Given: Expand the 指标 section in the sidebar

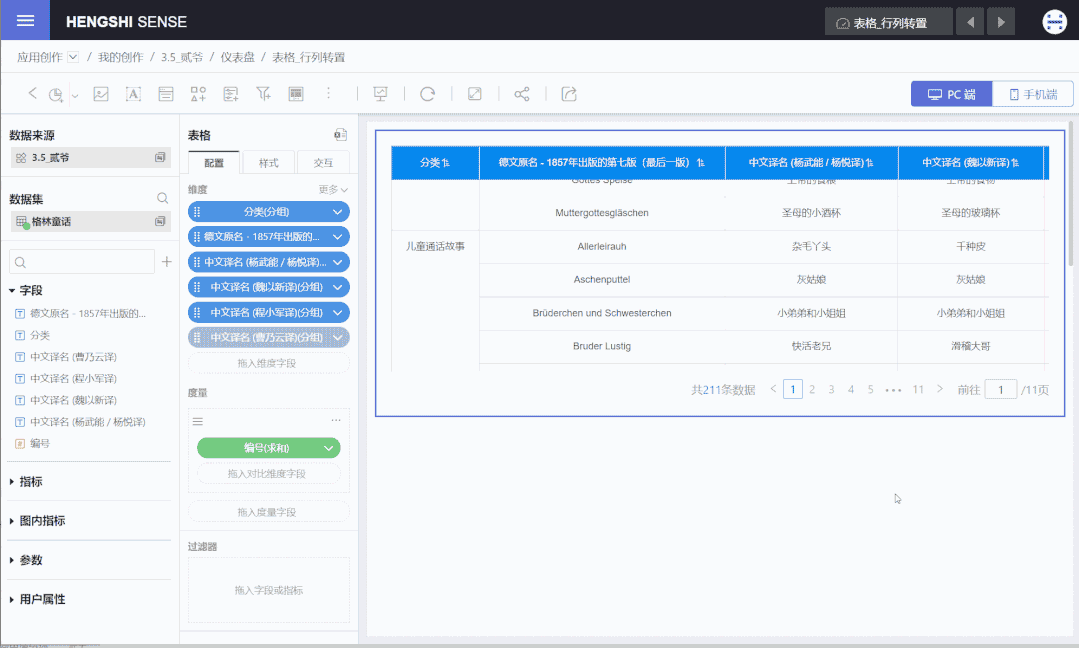Looking at the screenshot, I should pyautogui.click(x=31, y=482).
